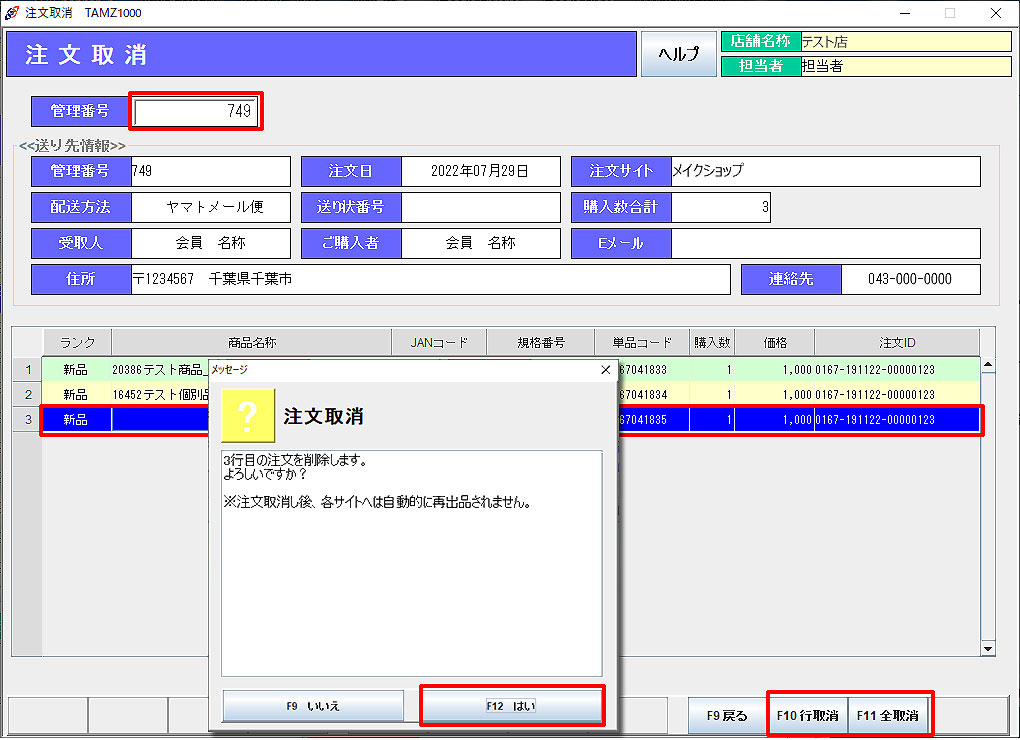Viewport: 1020px width, 740px height.
Task: Click the F10 行取消 button
Action: (807, 716)
